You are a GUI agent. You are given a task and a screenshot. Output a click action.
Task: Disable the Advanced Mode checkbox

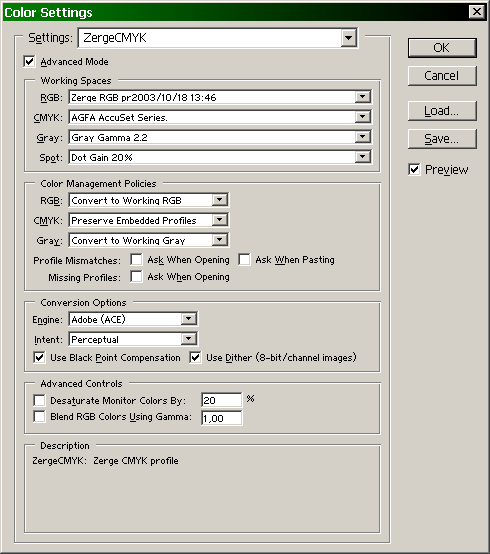coord(30,61)
